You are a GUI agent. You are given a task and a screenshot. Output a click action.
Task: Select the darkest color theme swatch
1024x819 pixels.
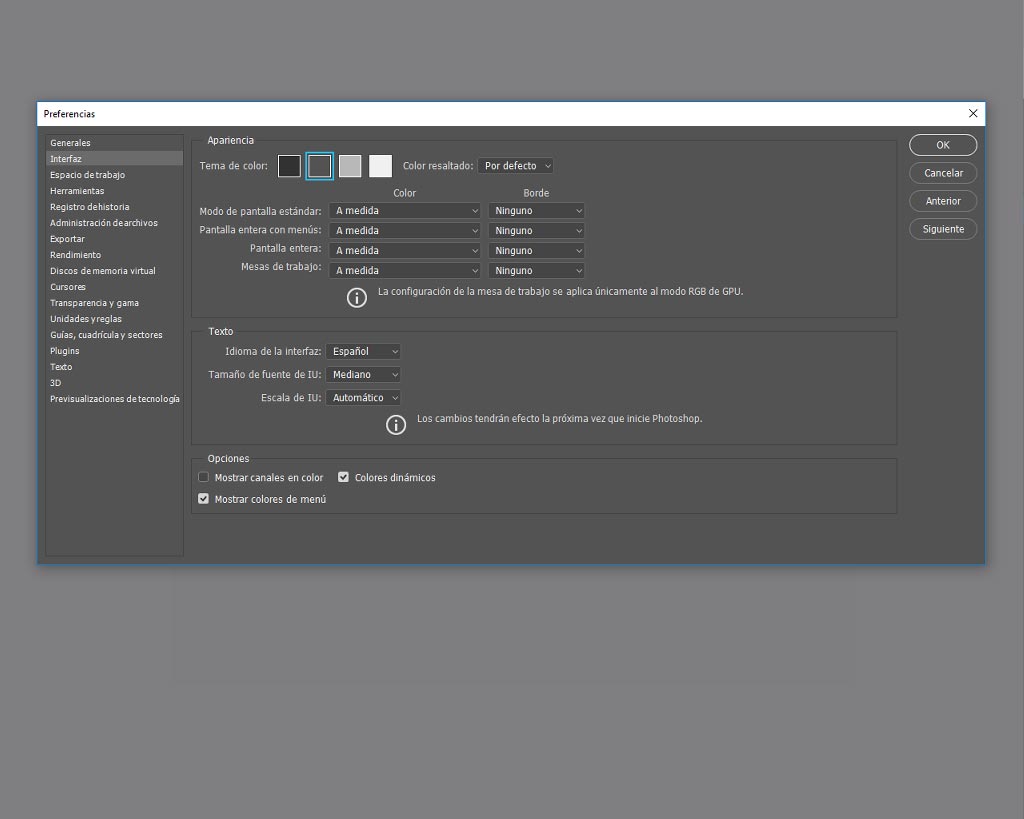(289, 166)
